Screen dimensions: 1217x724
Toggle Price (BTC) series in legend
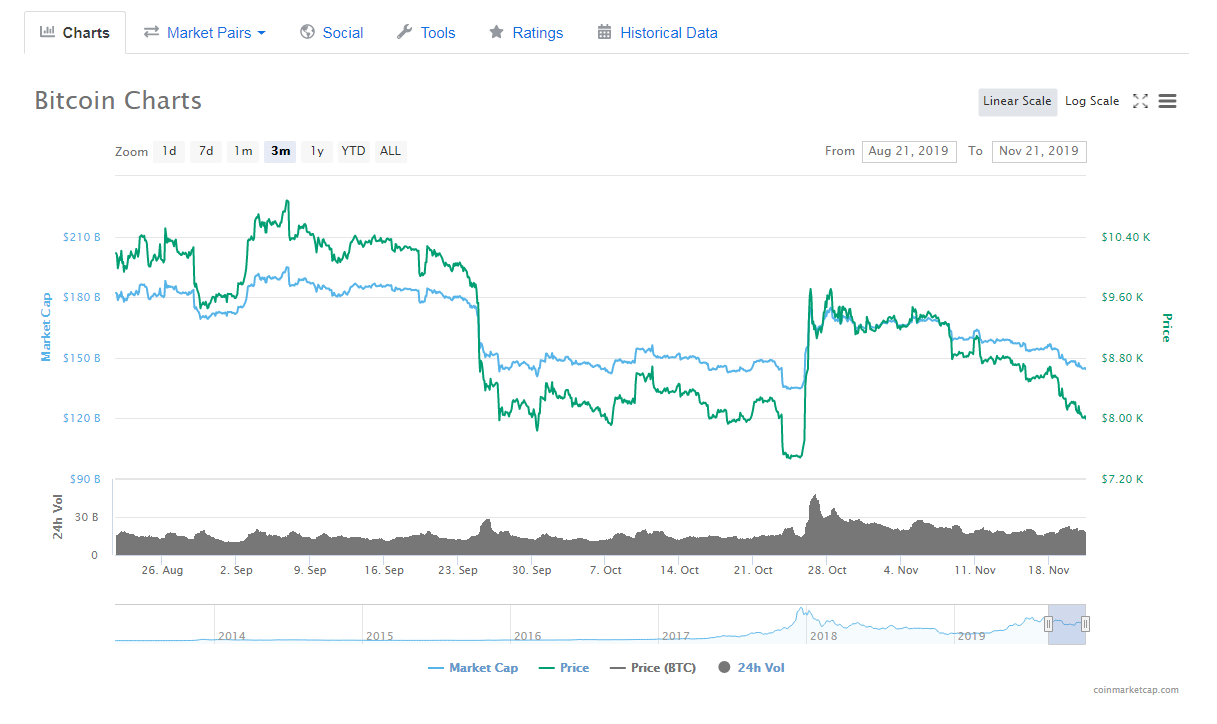pyautogui.click(x=653, y=668)
